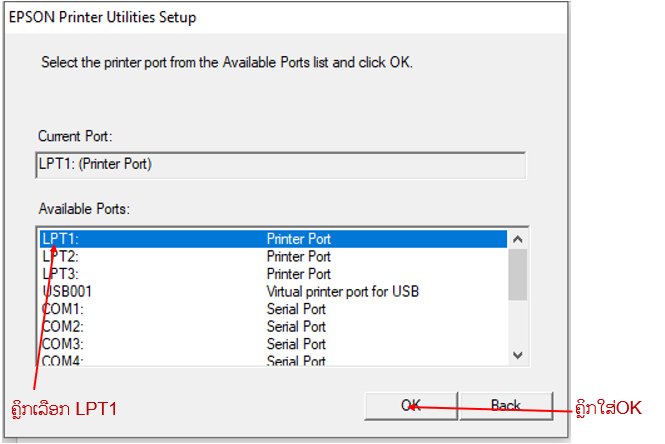
Task: Click the ports list scroll-down arrow
Action: [517, 355]
